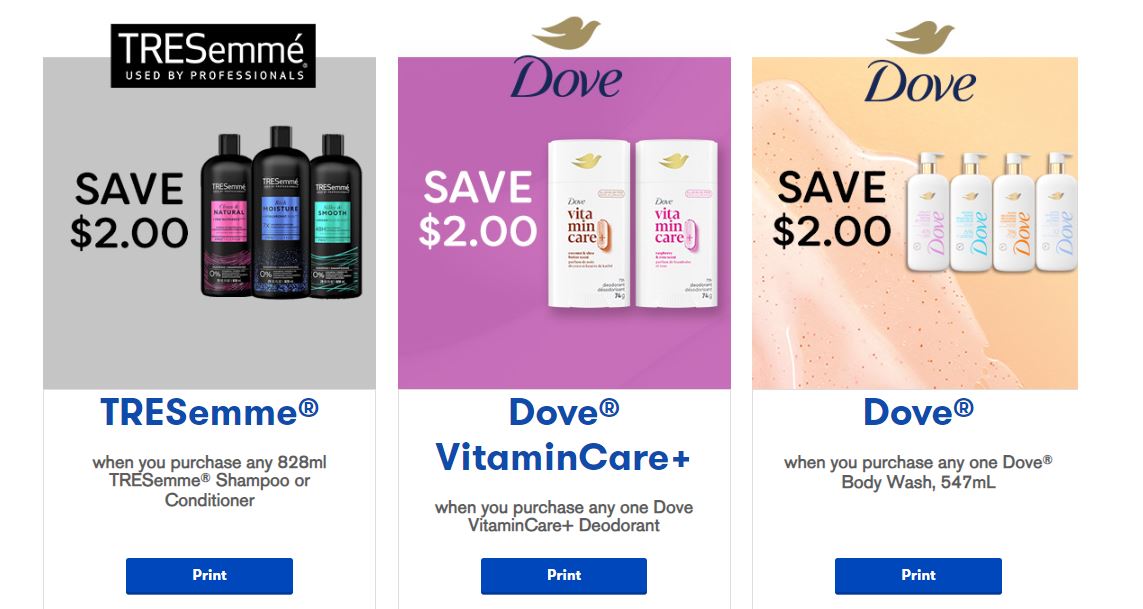1143x609 pixels.
Task: Click the TRESemmé Used by Professionals logo
Action: coord(213,55)
